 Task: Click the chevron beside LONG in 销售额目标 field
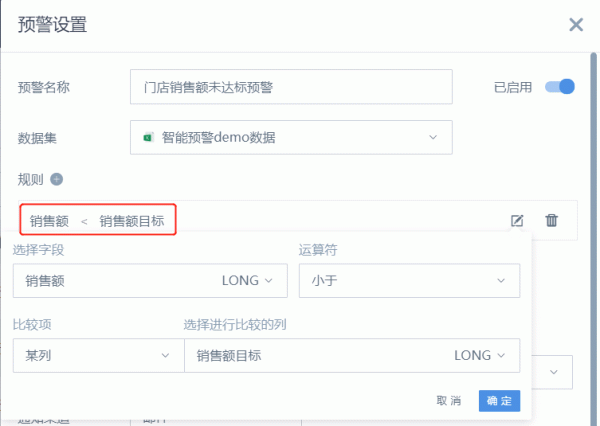pyautogui.click(x=501, y=356)
